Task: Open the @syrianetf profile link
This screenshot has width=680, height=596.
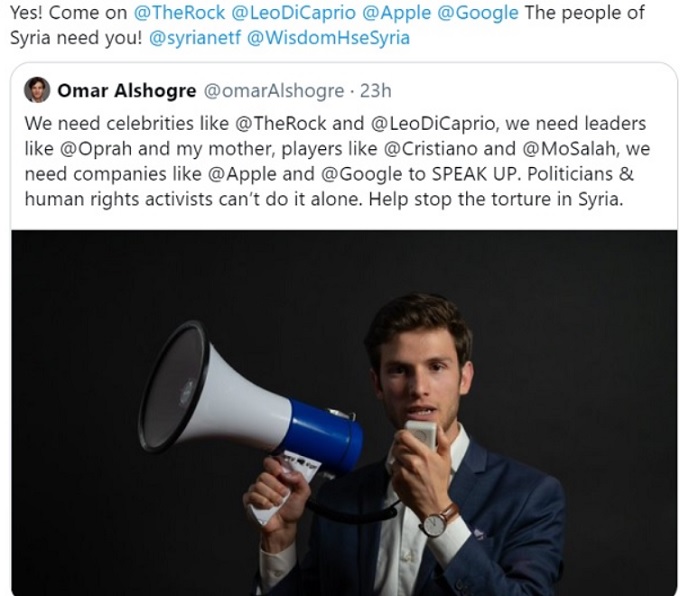Action: click(195, 38)
